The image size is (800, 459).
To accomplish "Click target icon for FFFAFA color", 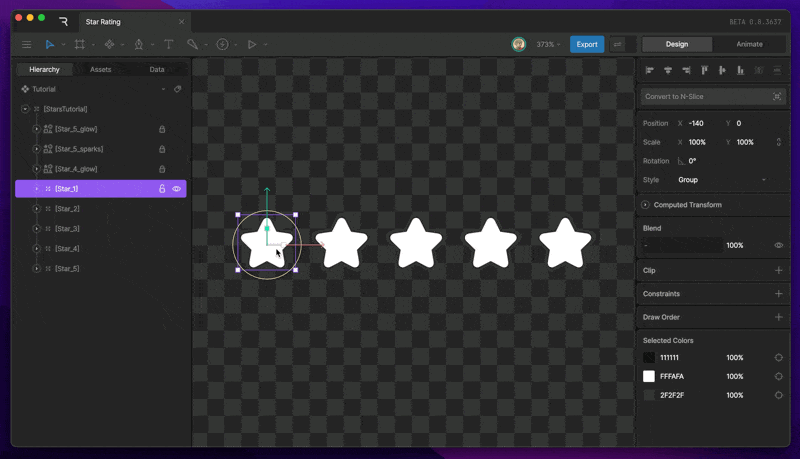I will click(x=779, y=376).
